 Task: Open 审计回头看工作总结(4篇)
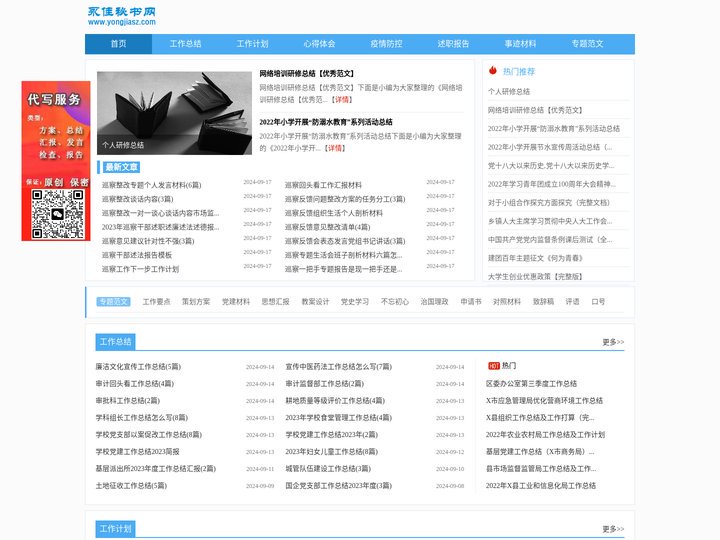135,383
